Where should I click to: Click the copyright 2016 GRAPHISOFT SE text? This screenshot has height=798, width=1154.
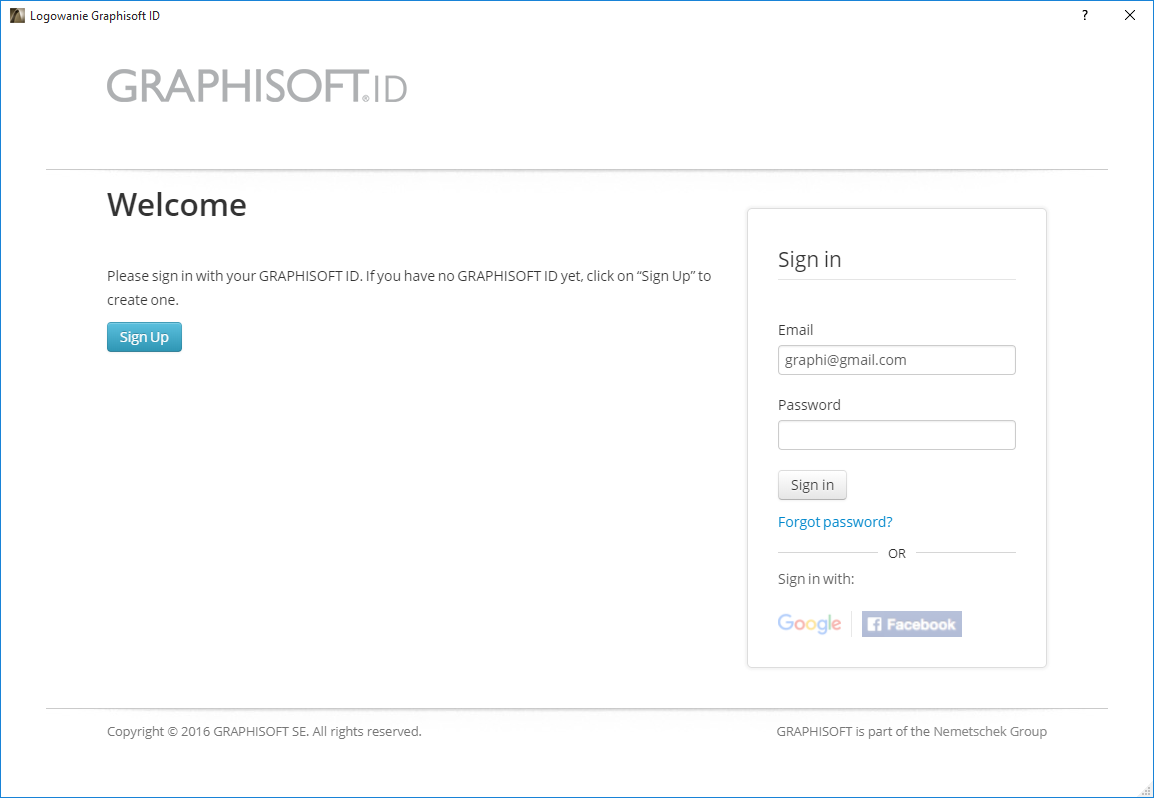click(264, 731)
